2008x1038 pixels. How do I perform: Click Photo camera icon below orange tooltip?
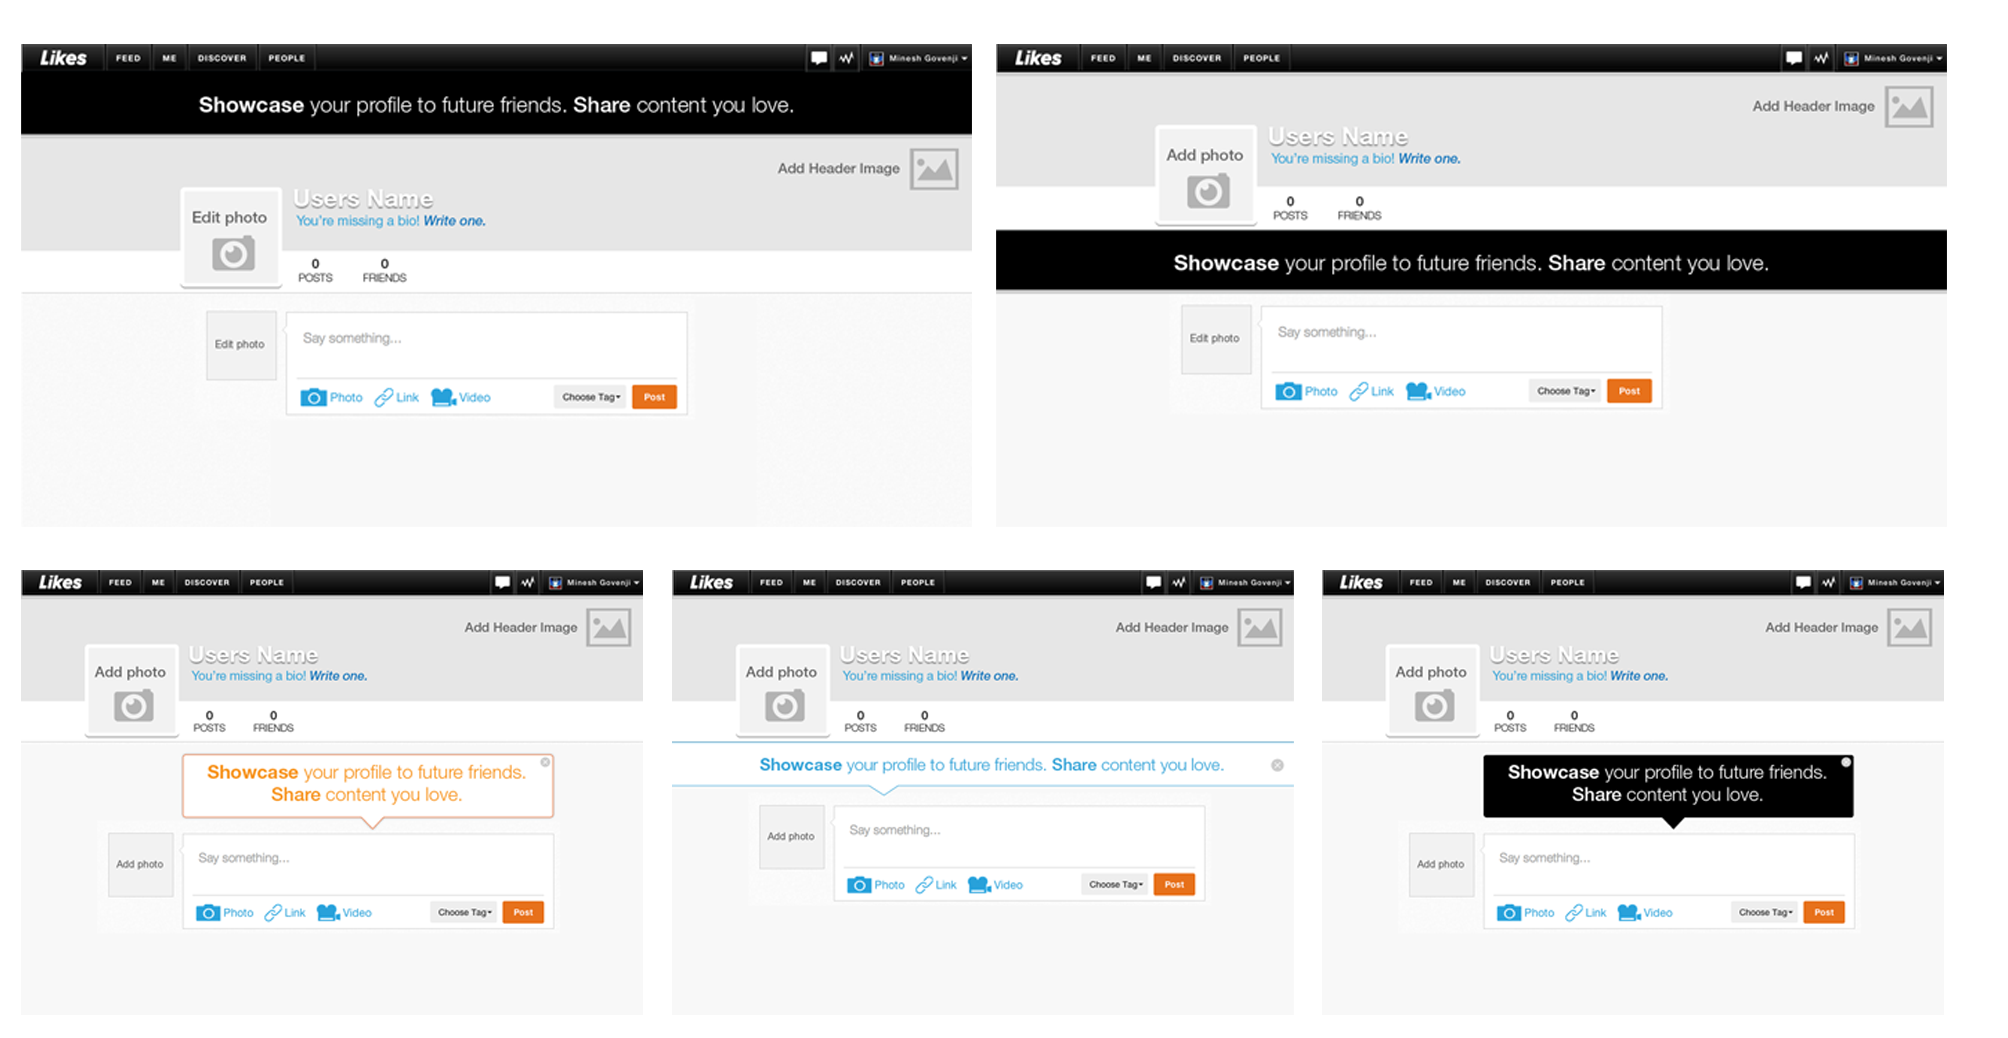coord(208,913)
